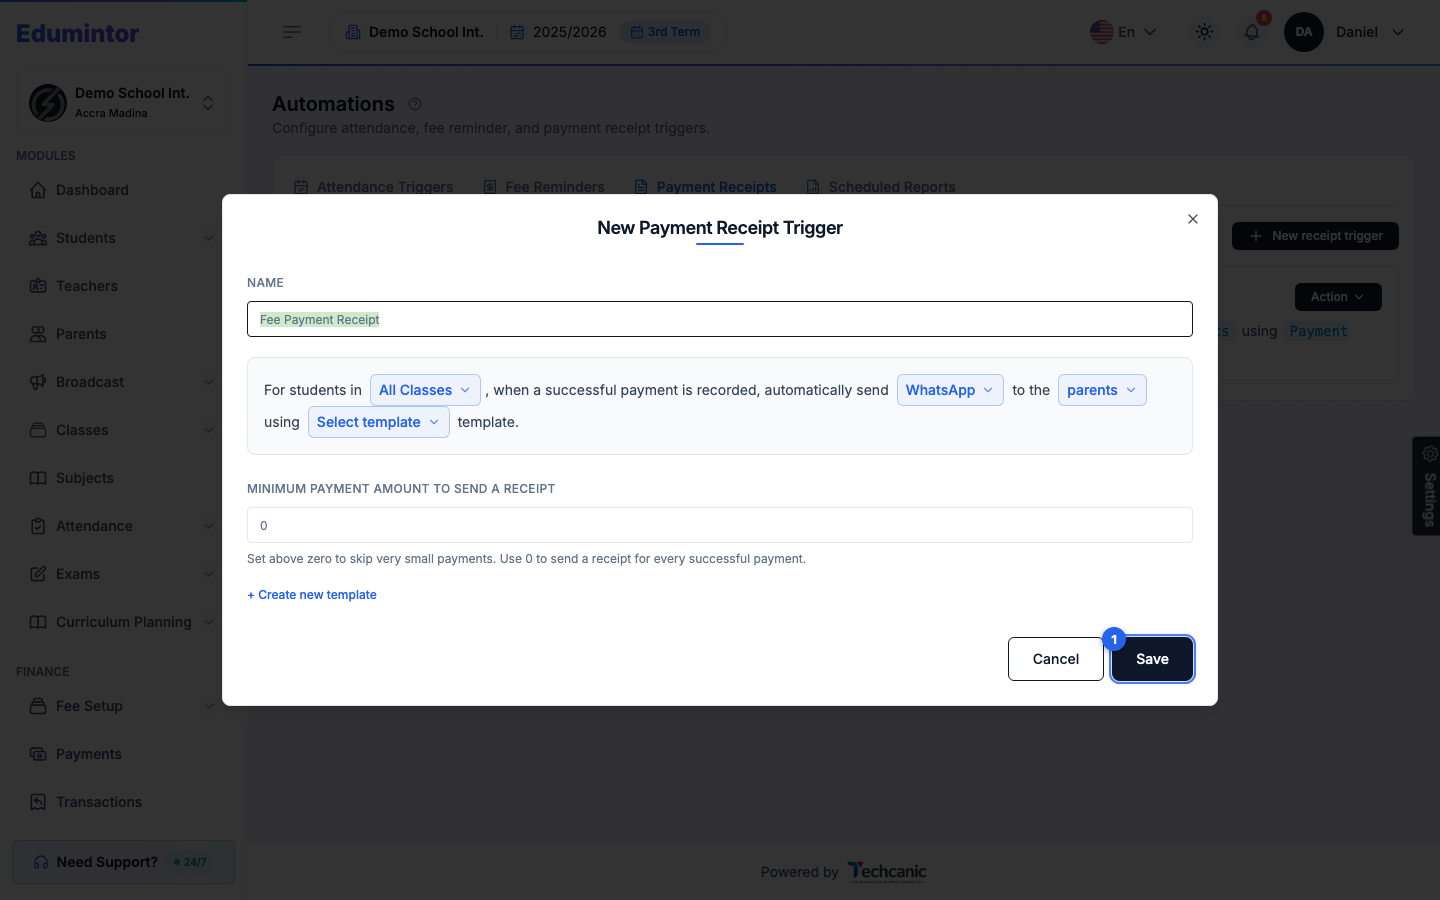The image size is (1440, 900).
Task: Click the Transactions icon in sidebar
Action: pos(38,802)
